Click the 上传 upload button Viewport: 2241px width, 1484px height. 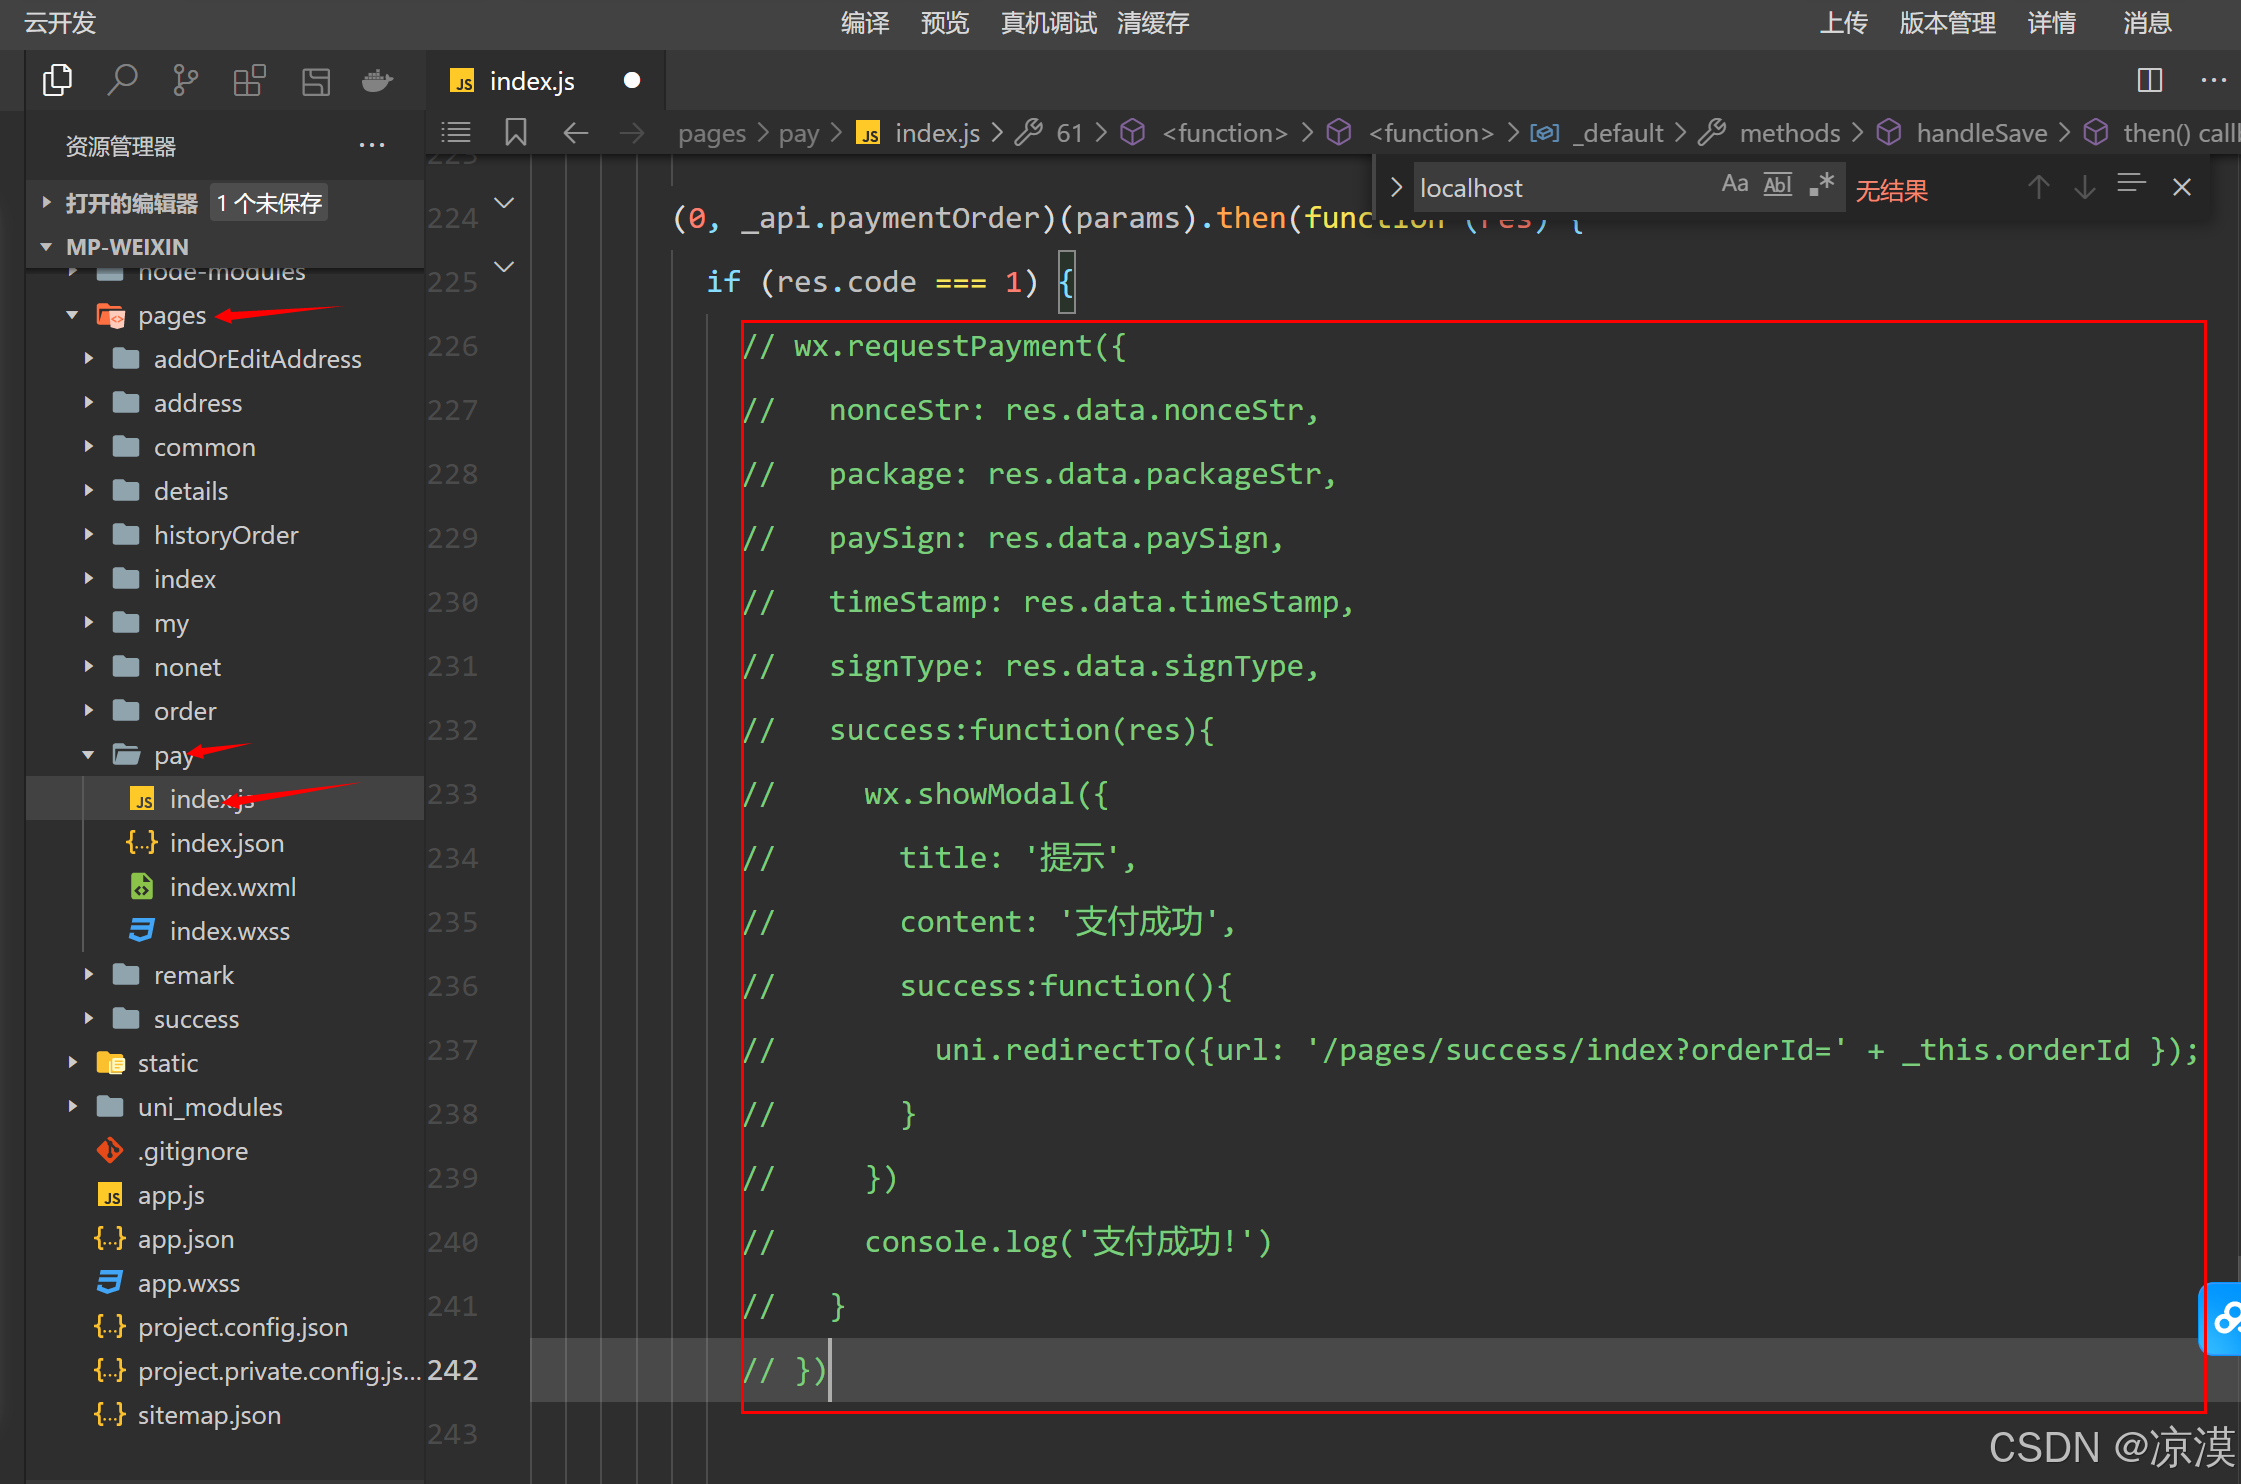(x=1843, y=23)
